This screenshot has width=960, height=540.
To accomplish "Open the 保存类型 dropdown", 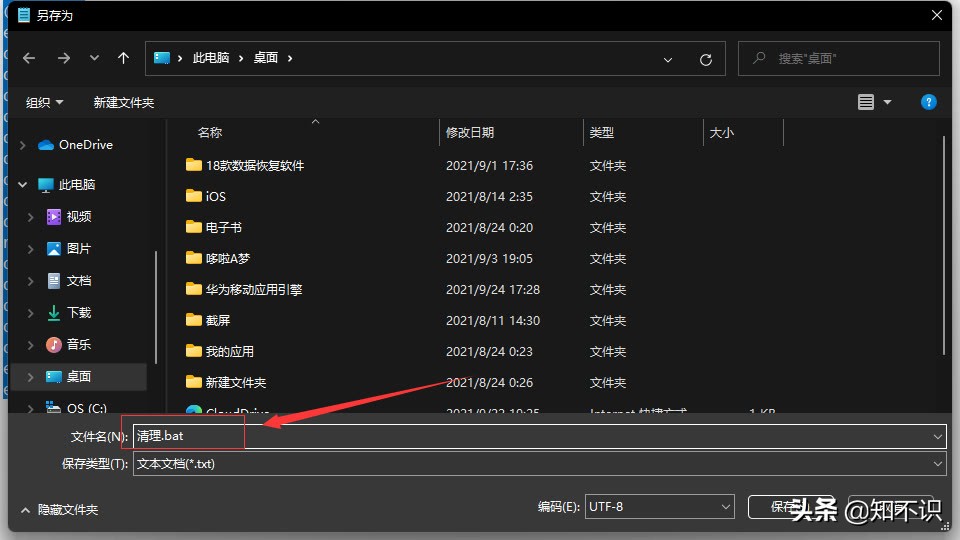I will pos(539,464).
